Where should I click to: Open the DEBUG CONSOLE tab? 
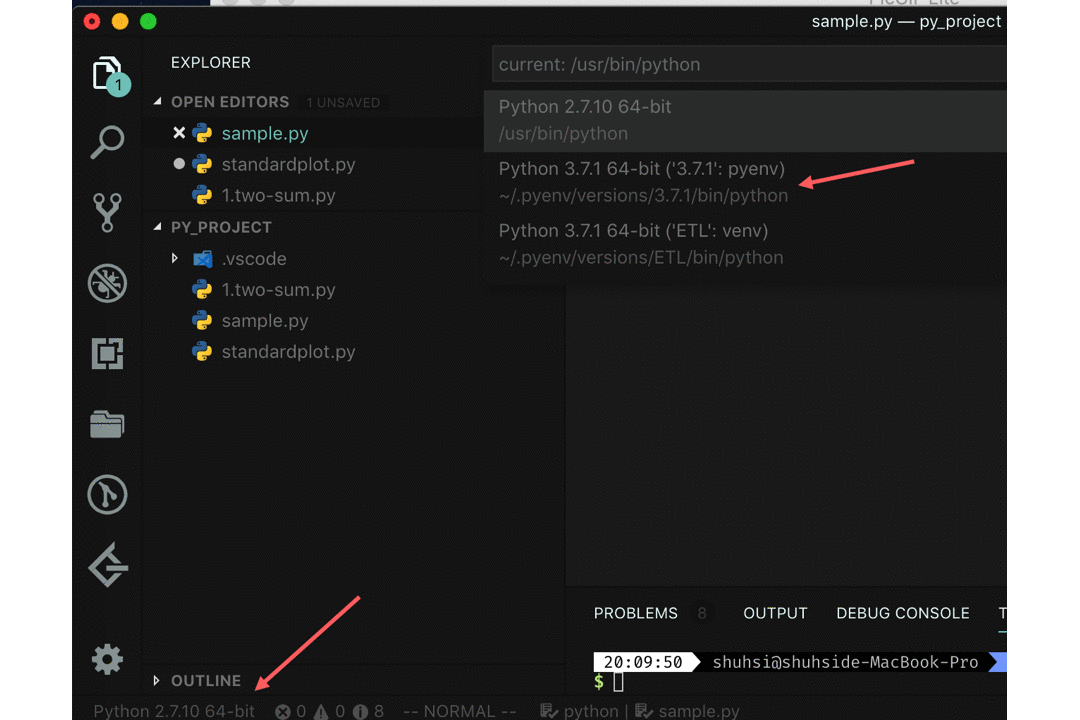click(902, 613)
